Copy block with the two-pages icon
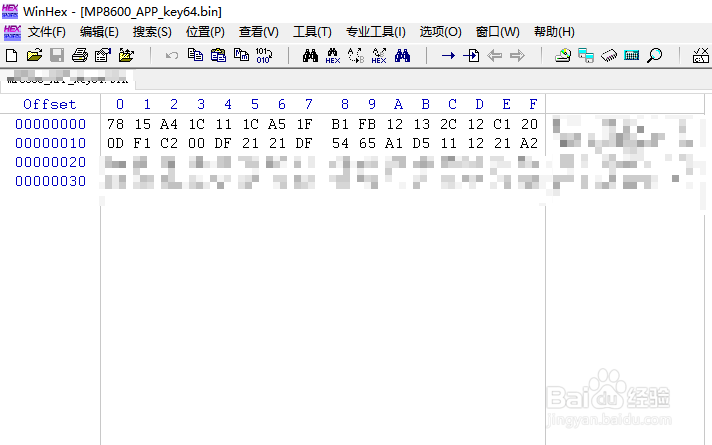Image resolution: width=712 pixels, height=445 pixels. tap(195, 55)
